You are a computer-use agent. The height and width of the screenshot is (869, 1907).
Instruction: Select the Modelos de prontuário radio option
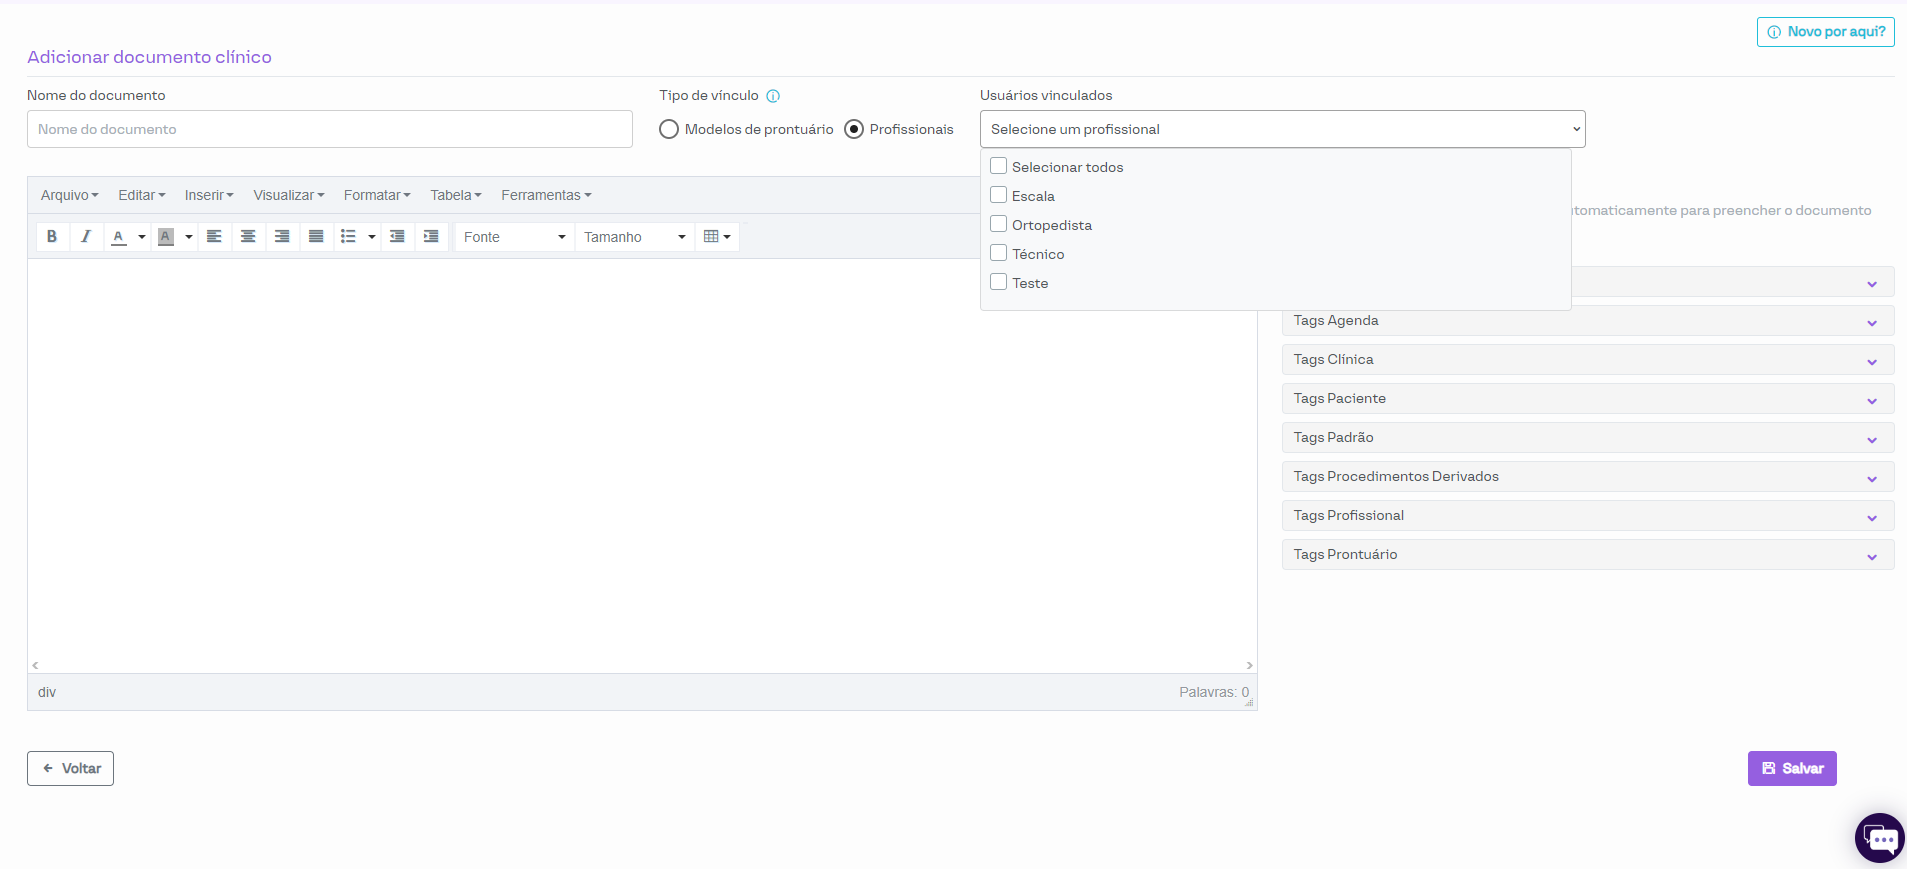coord(669,129)
